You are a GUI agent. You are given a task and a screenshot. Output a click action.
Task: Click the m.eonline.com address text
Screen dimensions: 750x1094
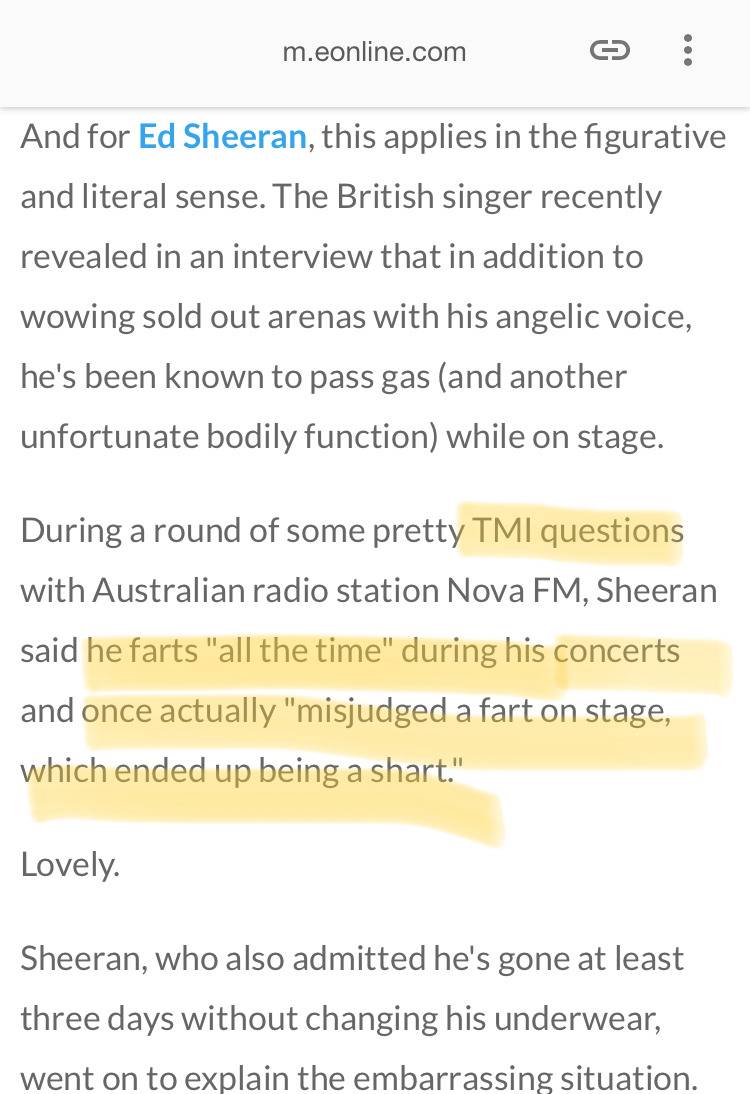coord(374,52)
